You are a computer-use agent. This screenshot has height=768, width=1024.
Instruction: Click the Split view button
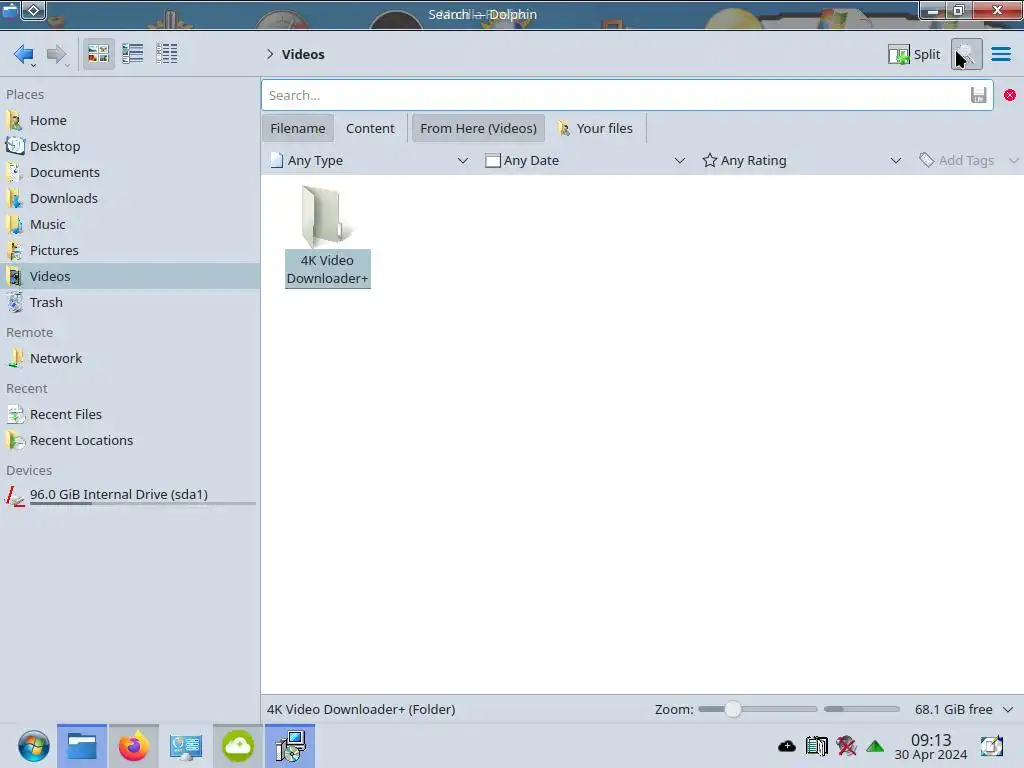click(914, 54)
